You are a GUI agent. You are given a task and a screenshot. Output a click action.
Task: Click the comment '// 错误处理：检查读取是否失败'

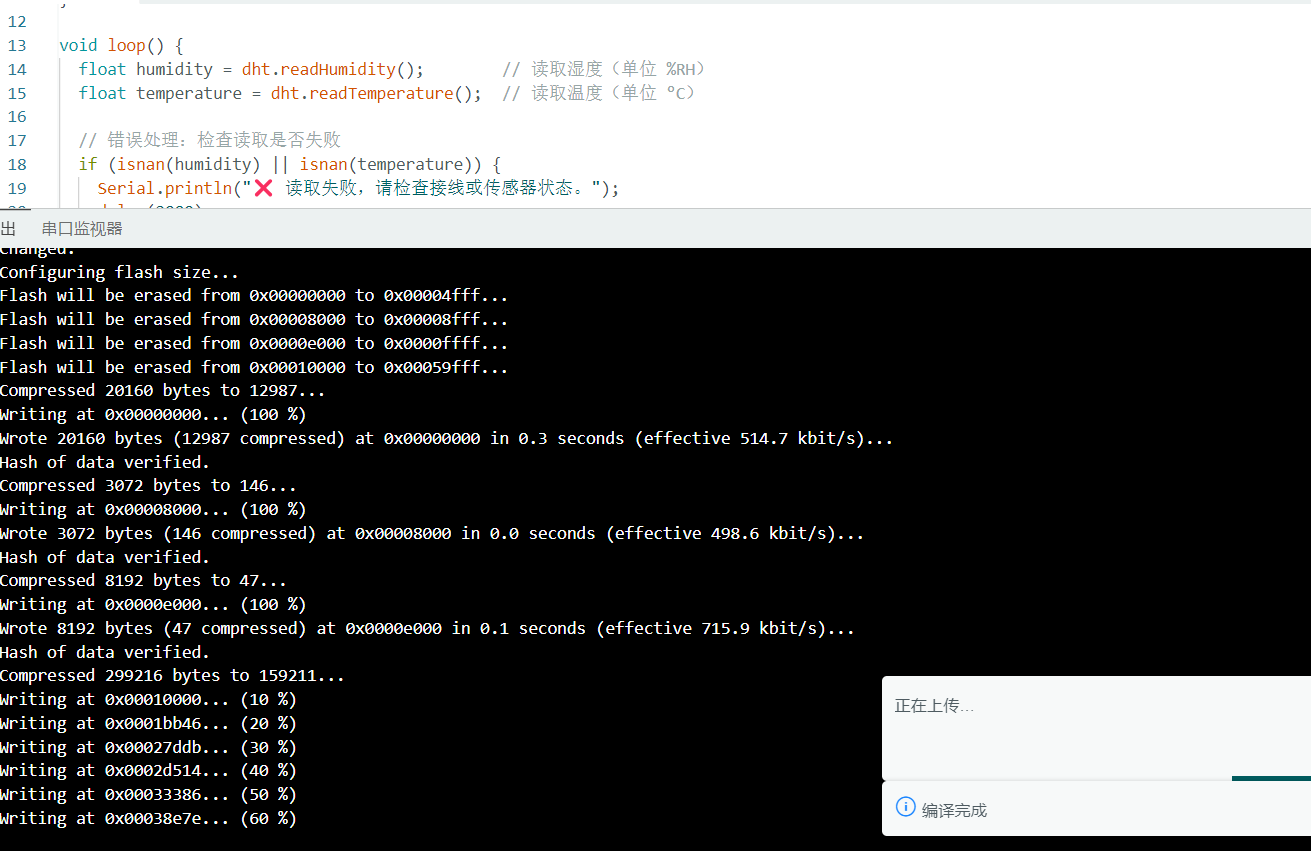point(210,141)
